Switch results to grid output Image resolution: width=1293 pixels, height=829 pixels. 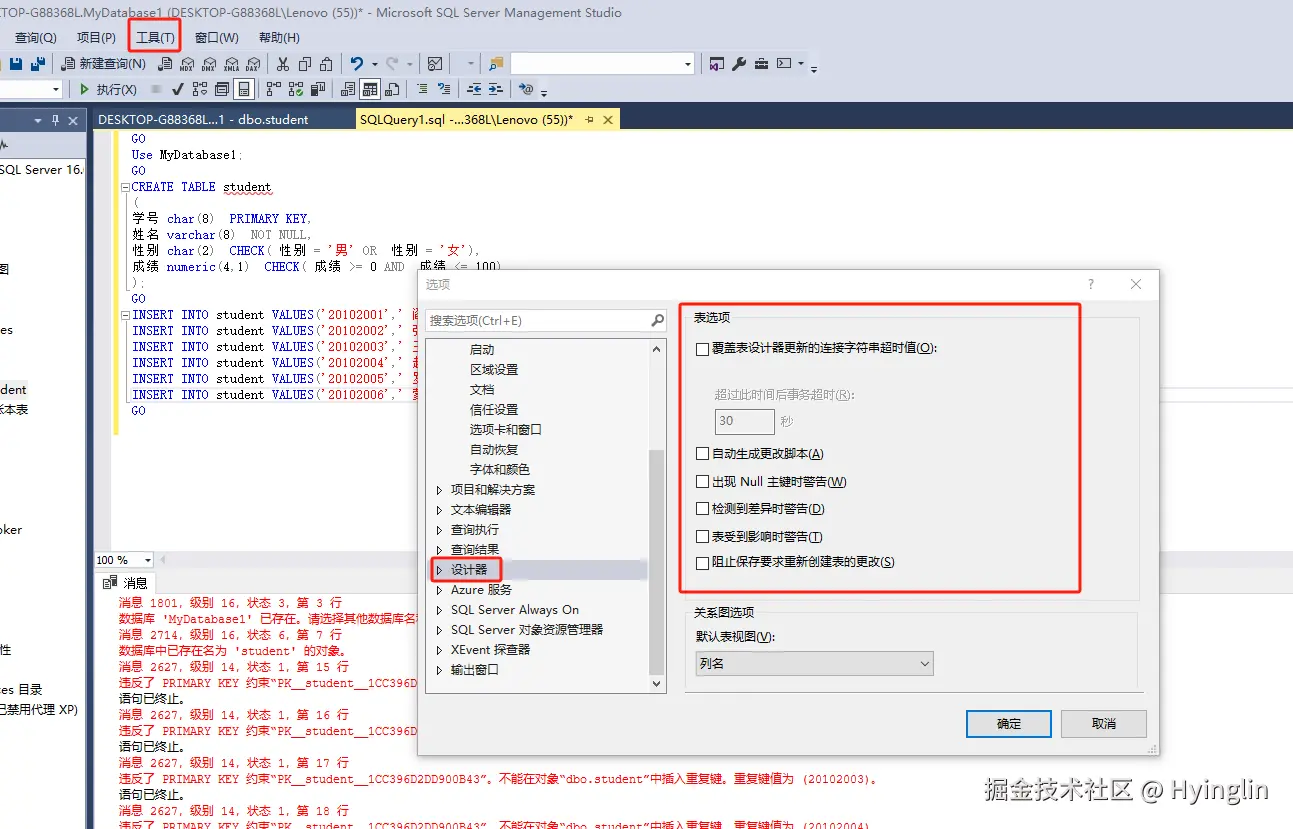click(x=370, y=89)
